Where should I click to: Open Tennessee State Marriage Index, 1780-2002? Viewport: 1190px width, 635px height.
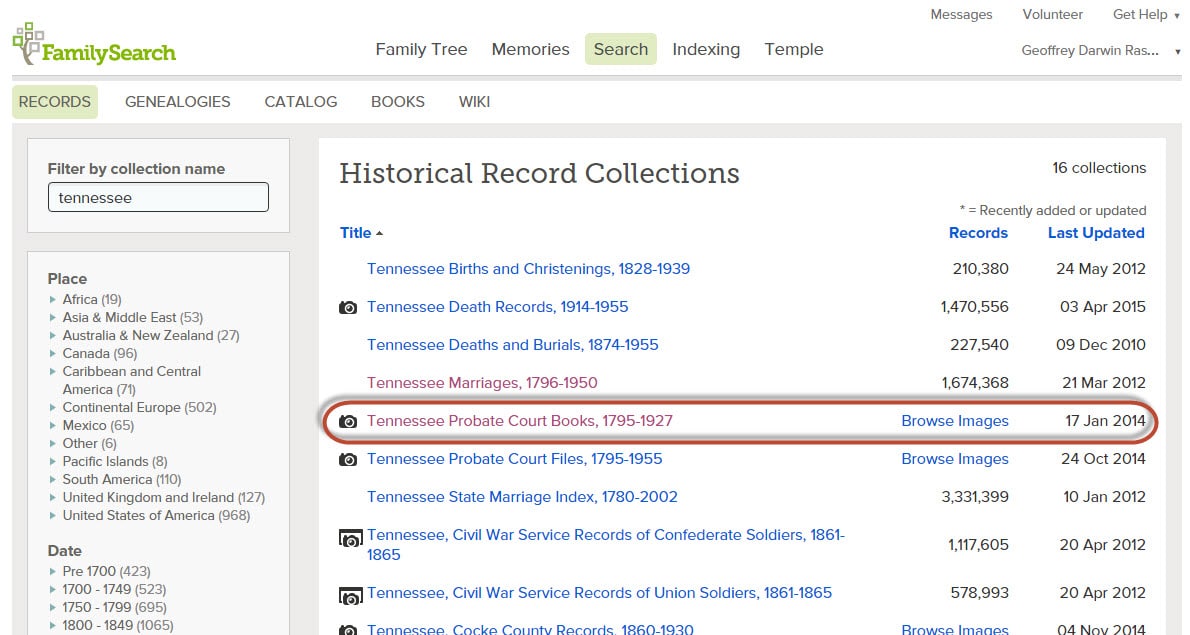pos(522,496)
